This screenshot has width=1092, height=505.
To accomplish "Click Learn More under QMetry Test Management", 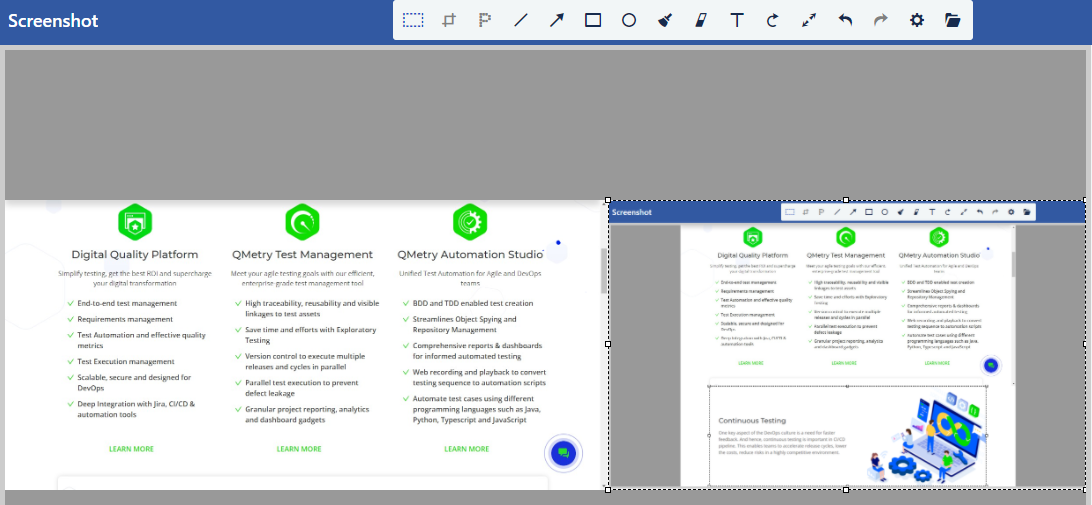I will 299,449.
